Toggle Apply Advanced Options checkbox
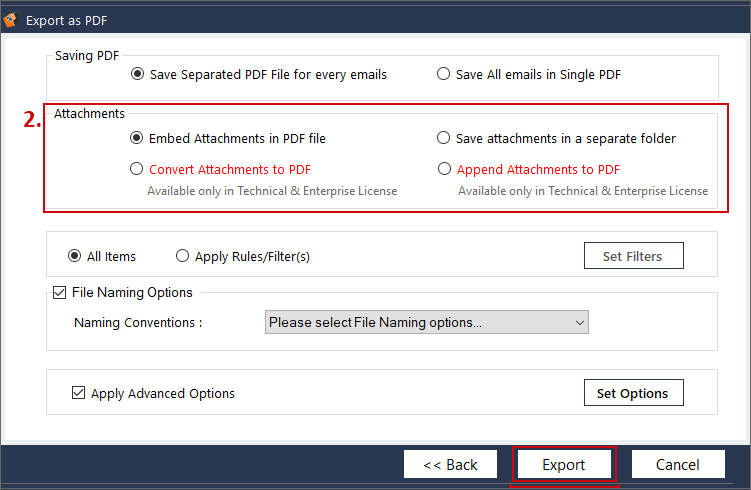This screenshot has height=490, width=751. 79,393
